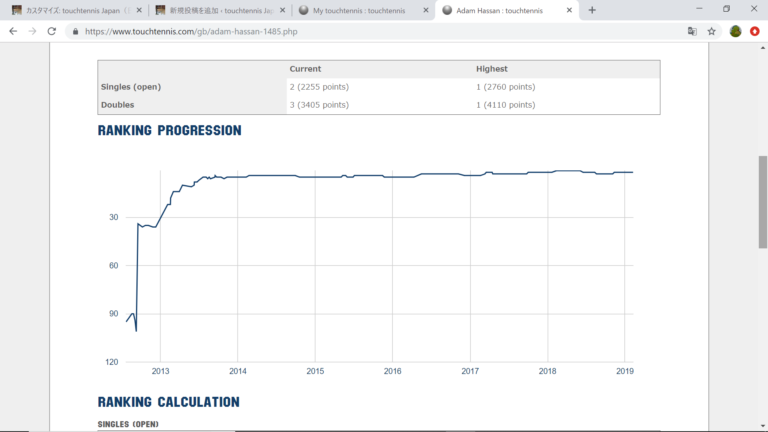The width and height of the screenshot is (768, 432).
Task: Click the red extension icon in toolbar
Action: click(x=755, y=31)
